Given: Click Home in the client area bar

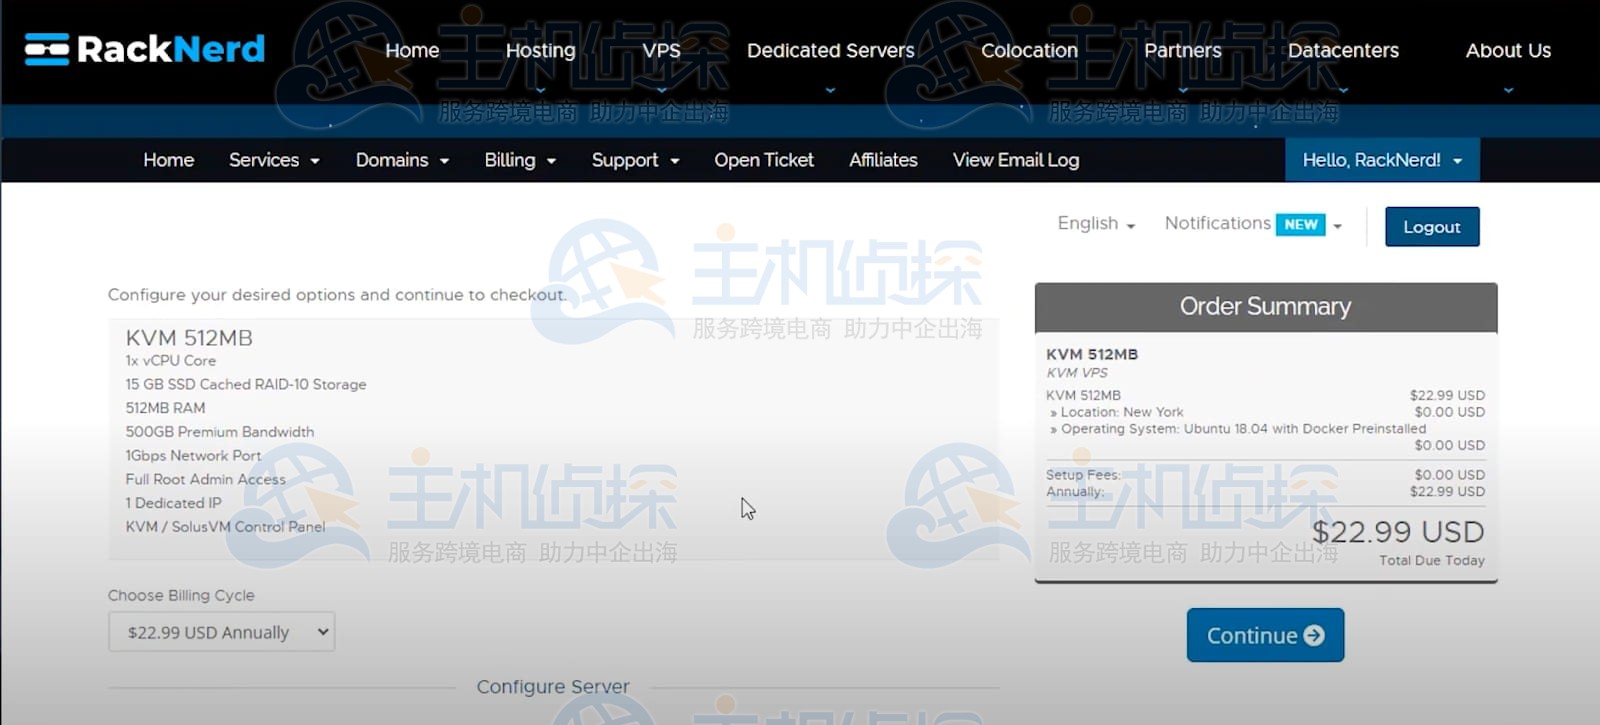Looking at the screenshot, I should coord(168,160).
